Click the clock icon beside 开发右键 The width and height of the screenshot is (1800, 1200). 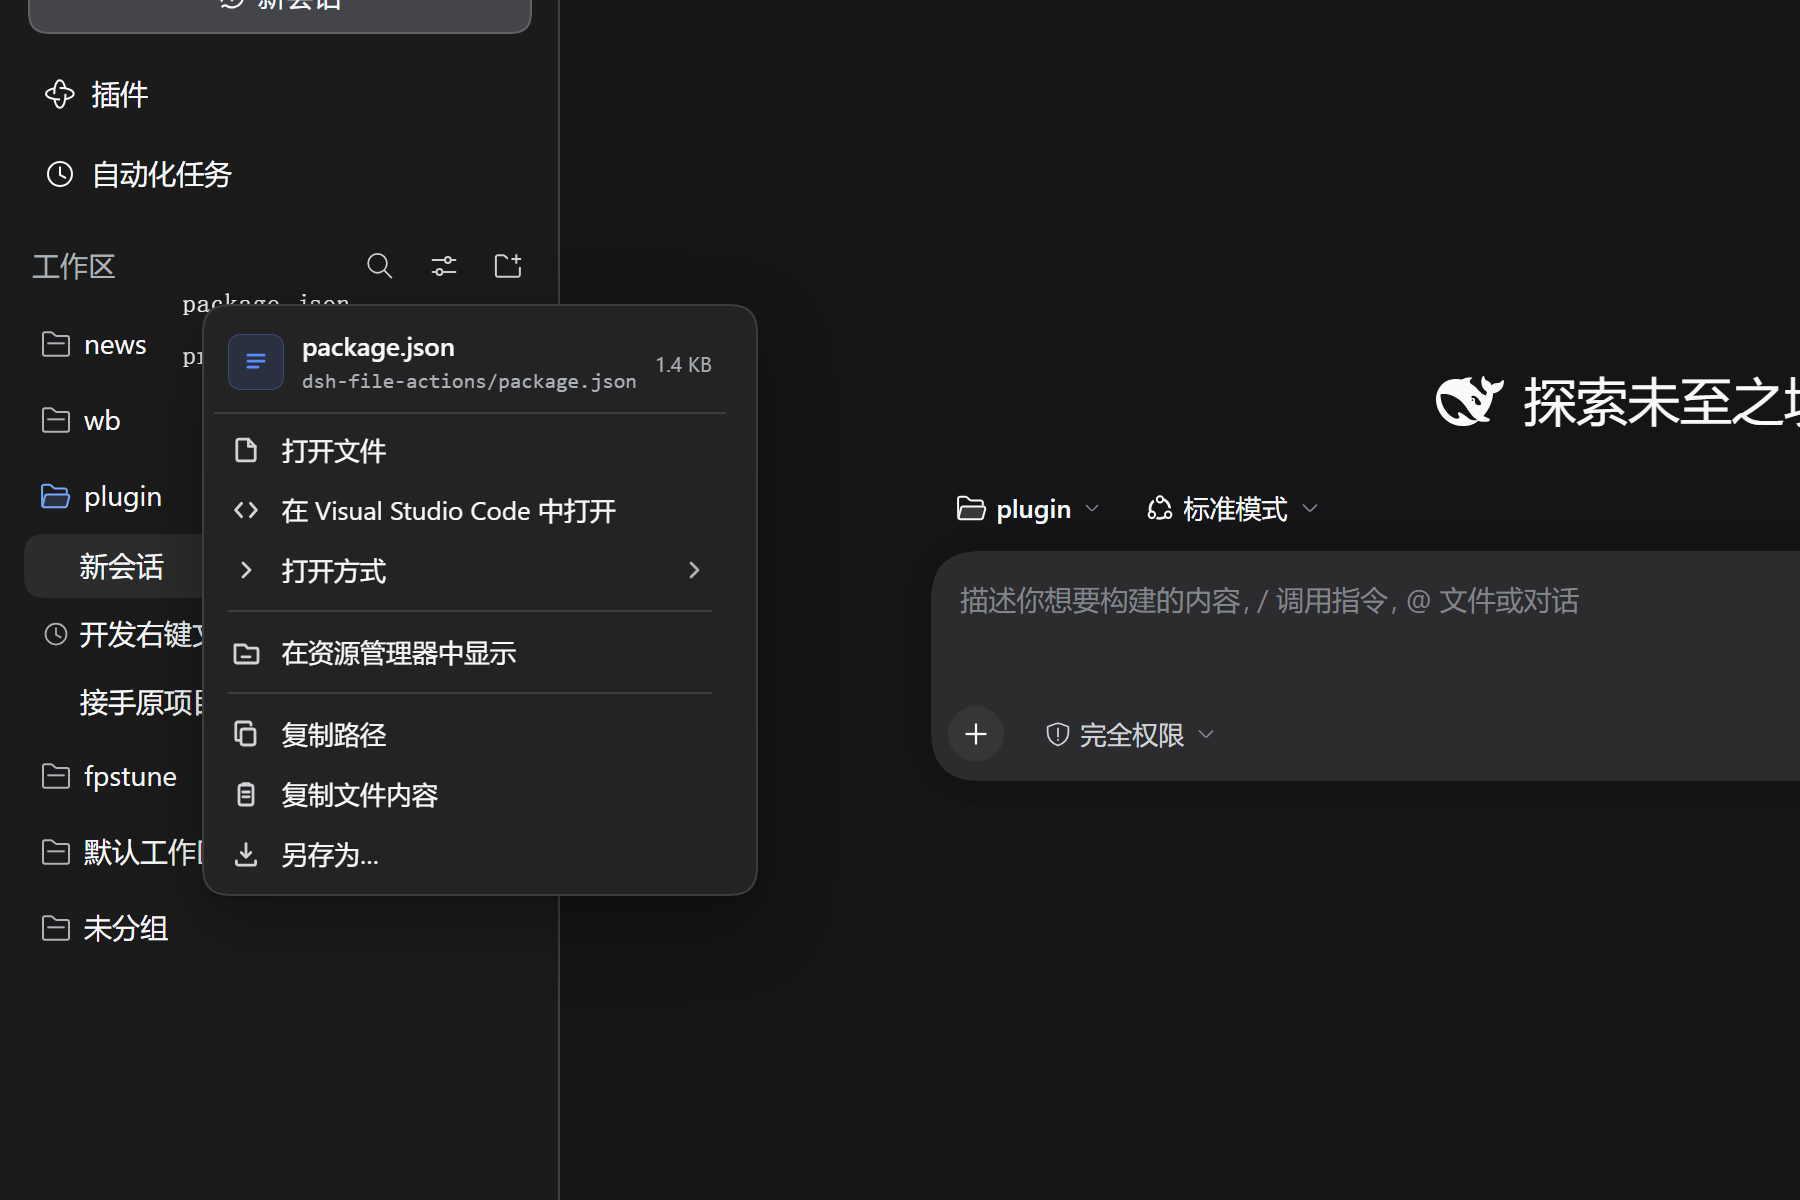point(56,634)
